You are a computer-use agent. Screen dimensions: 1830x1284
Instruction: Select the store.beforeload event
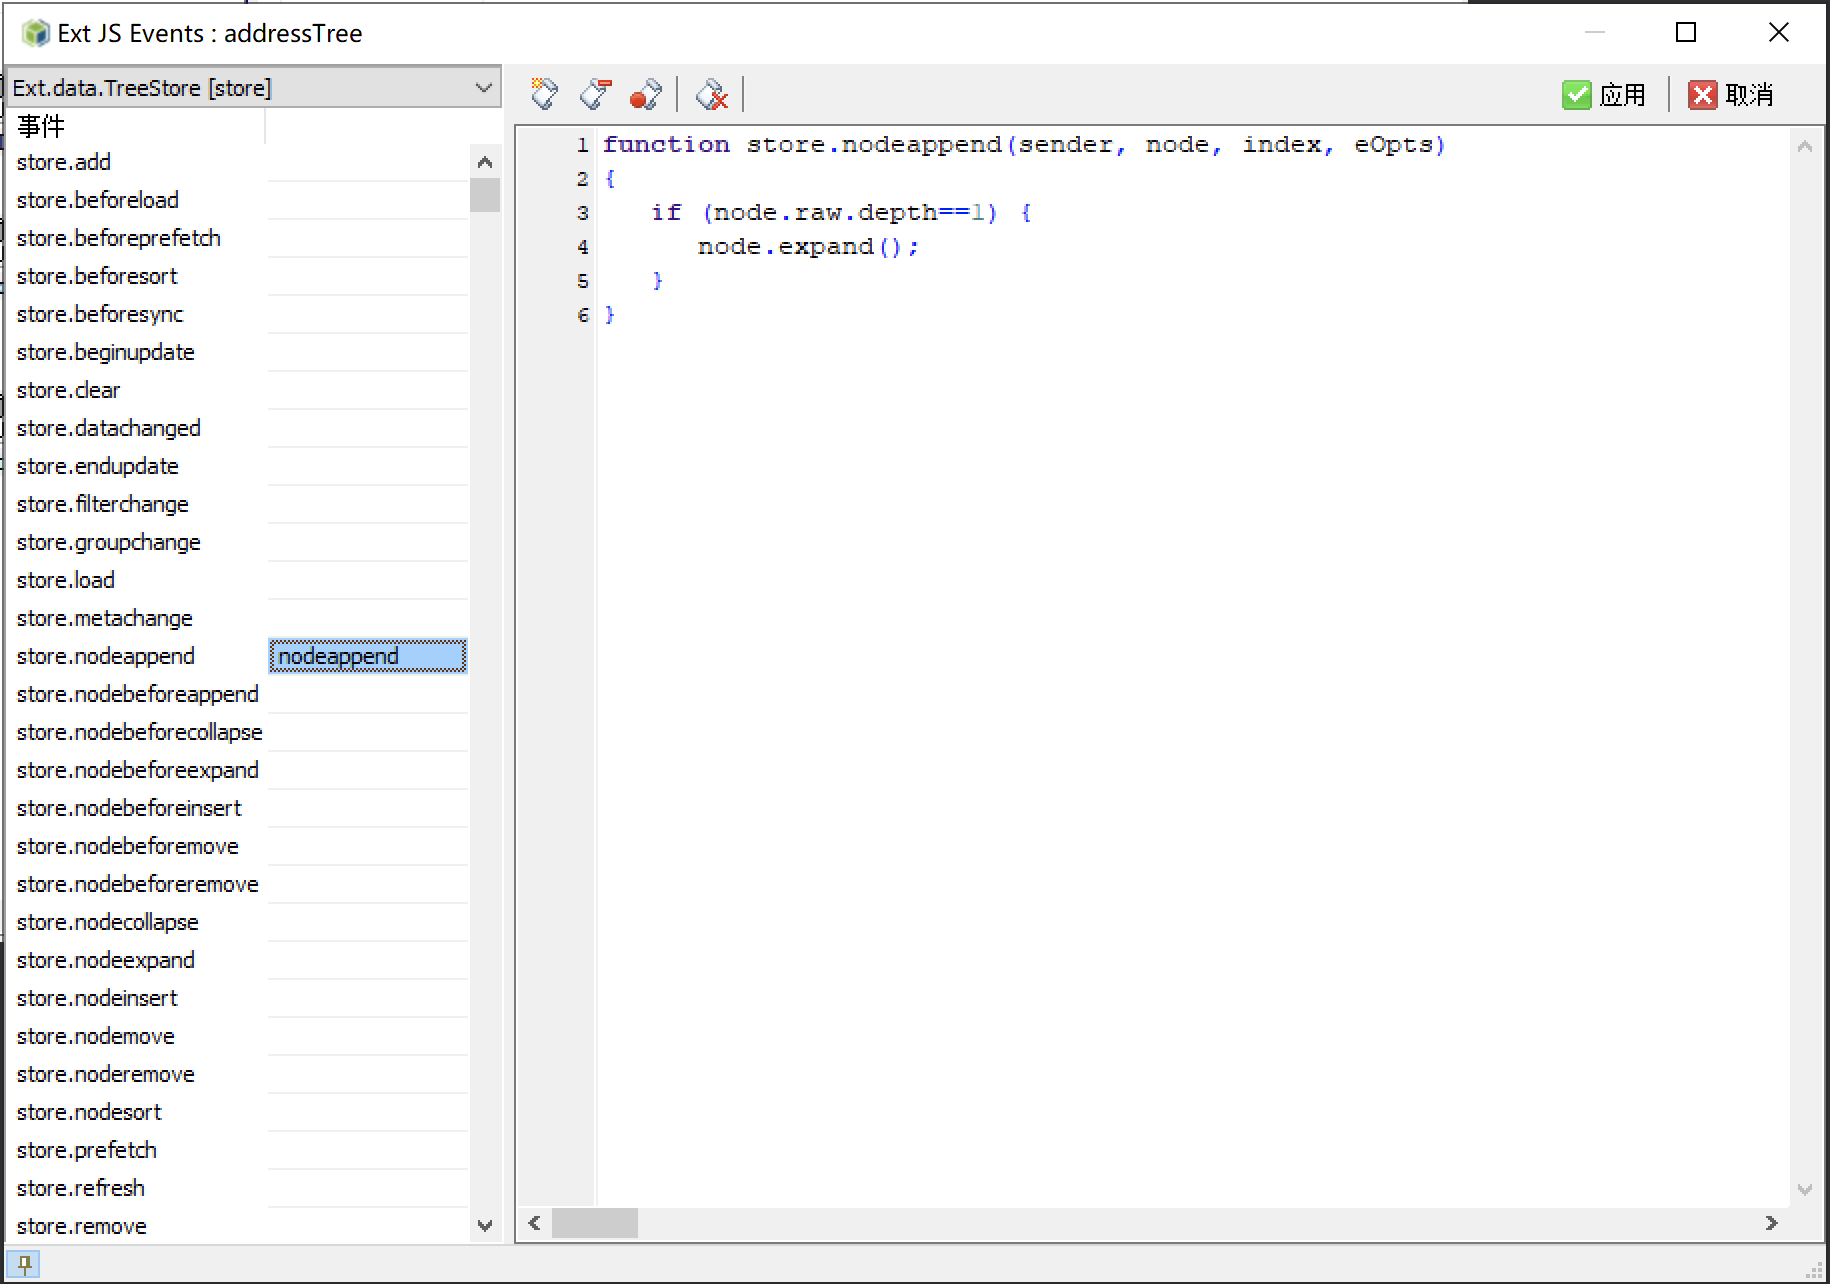[x=98, y=200]
